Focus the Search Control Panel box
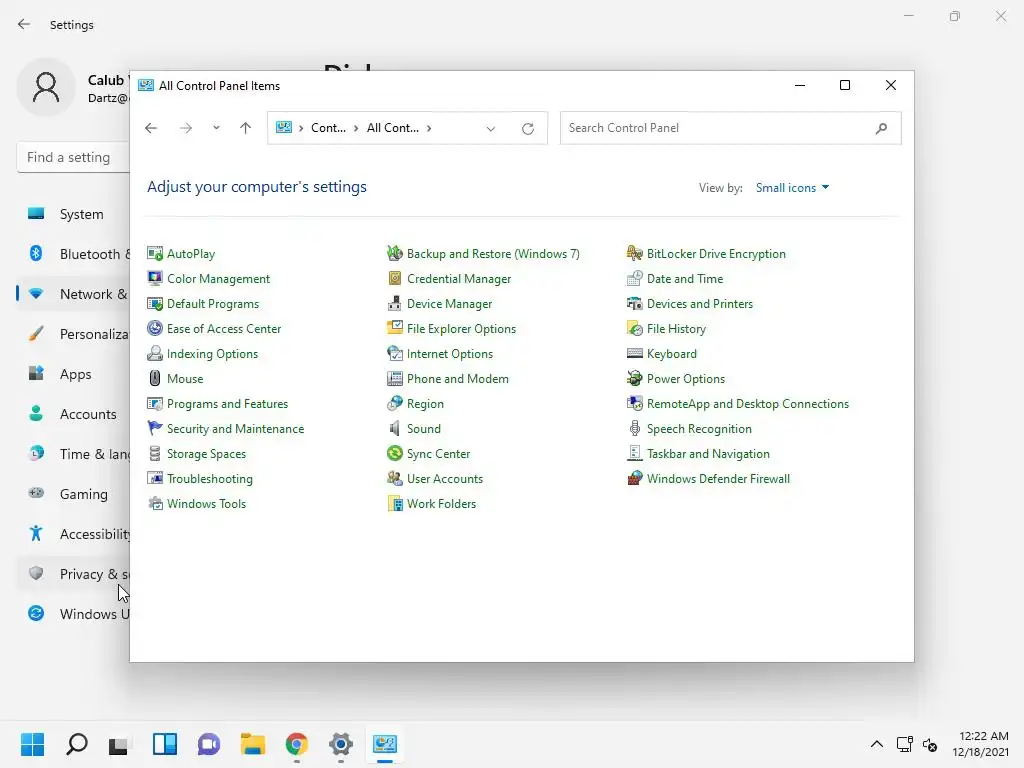 click(731, 128)
